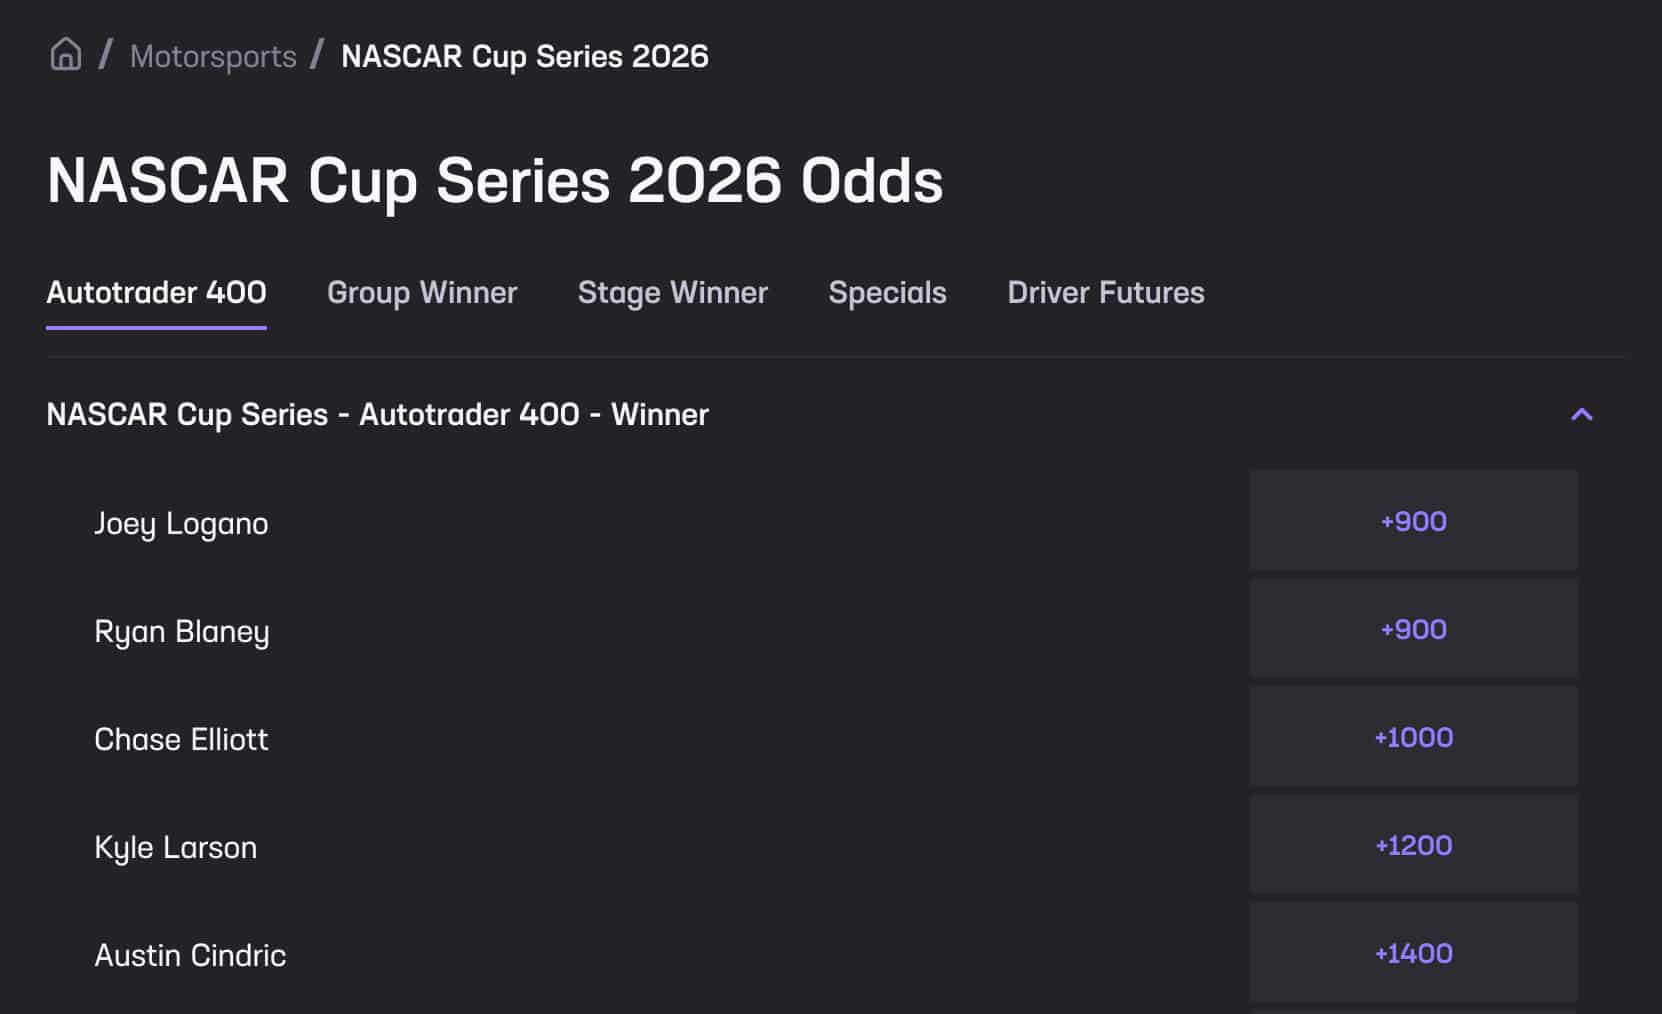Click the Austin Cindric driver name
The width and height of the screenshot is (1662, 1014).
tap(190, 955)
